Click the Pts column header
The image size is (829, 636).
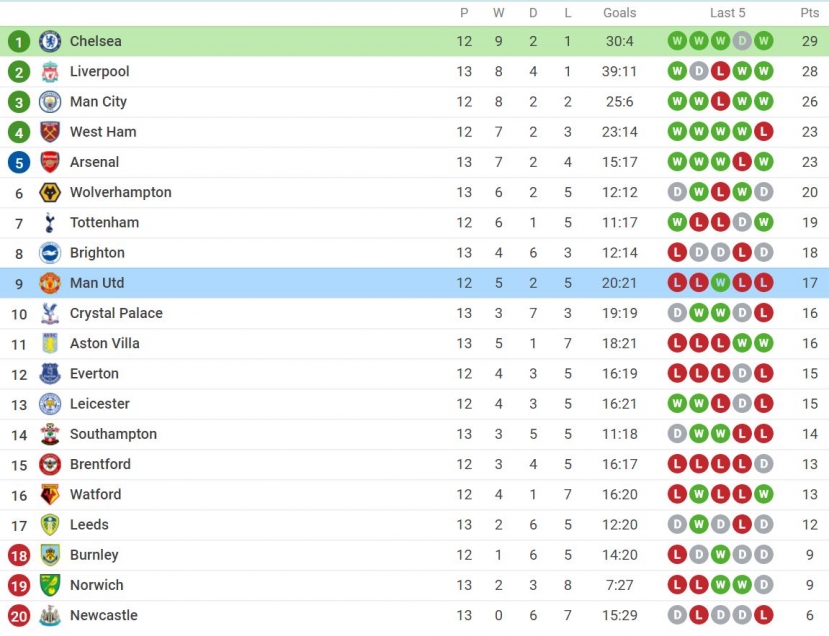pyautogui.click(x=809, y=13)
